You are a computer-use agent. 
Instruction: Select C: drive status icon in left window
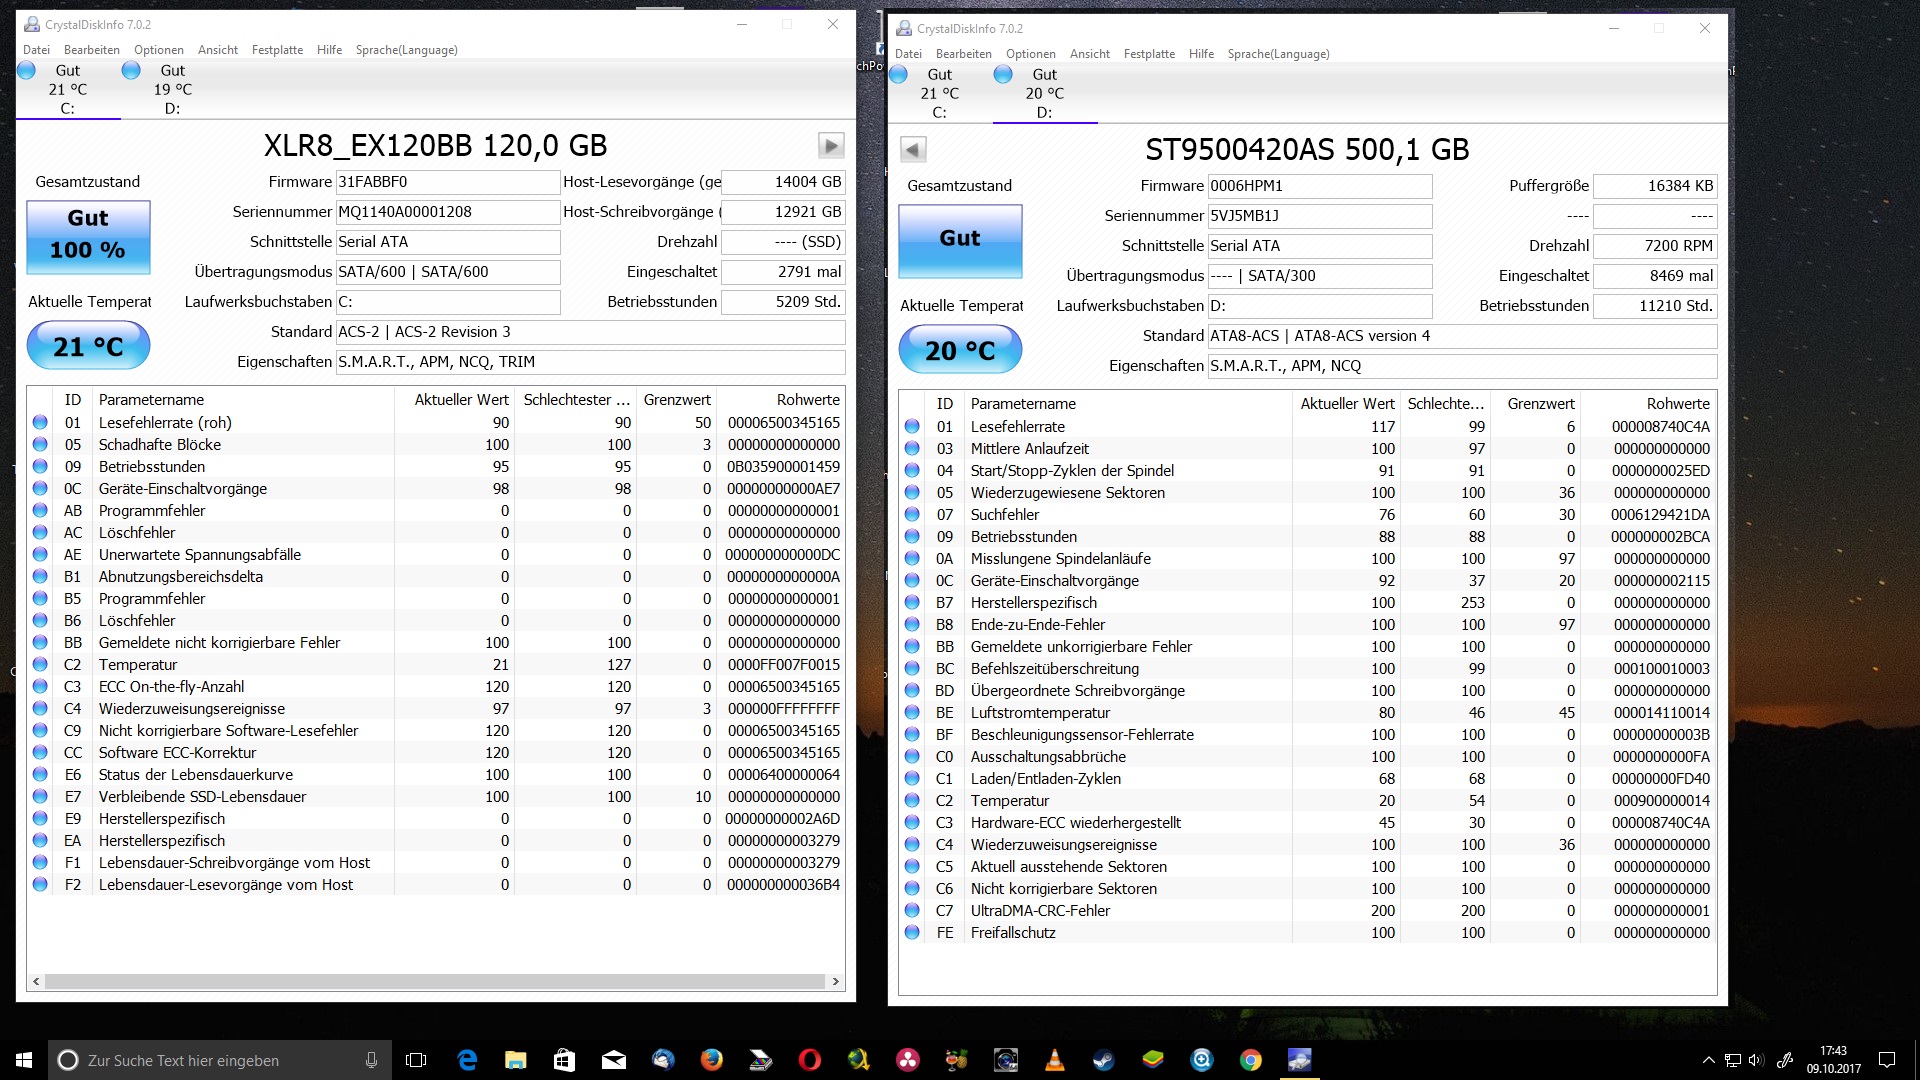[27, 70]
